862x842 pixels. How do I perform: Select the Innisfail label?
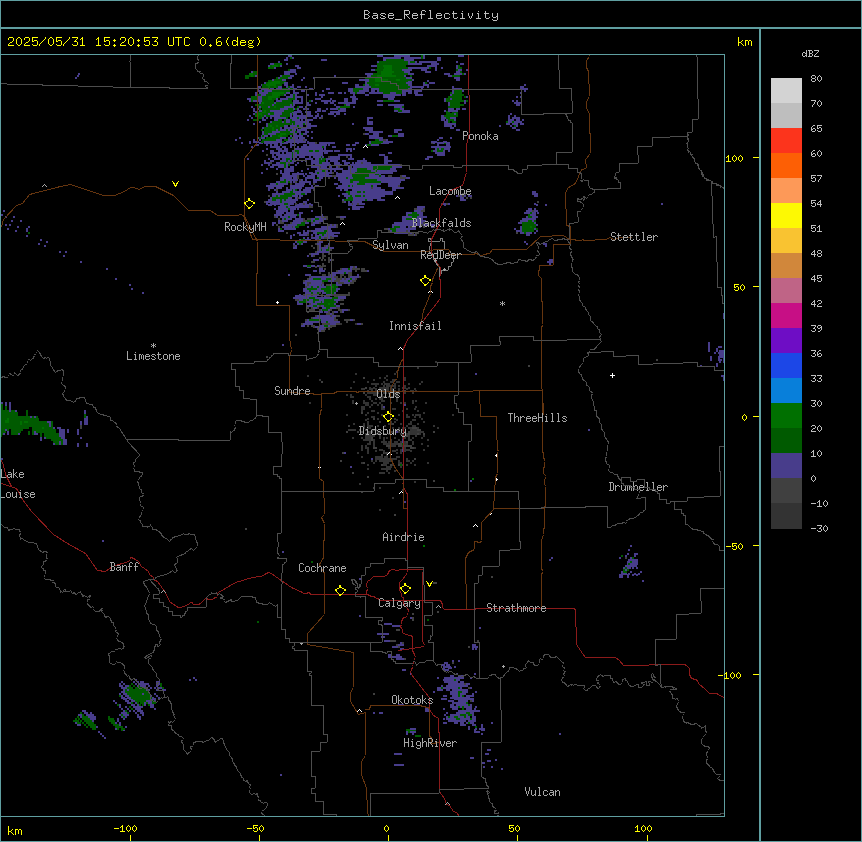coord(415,326)
